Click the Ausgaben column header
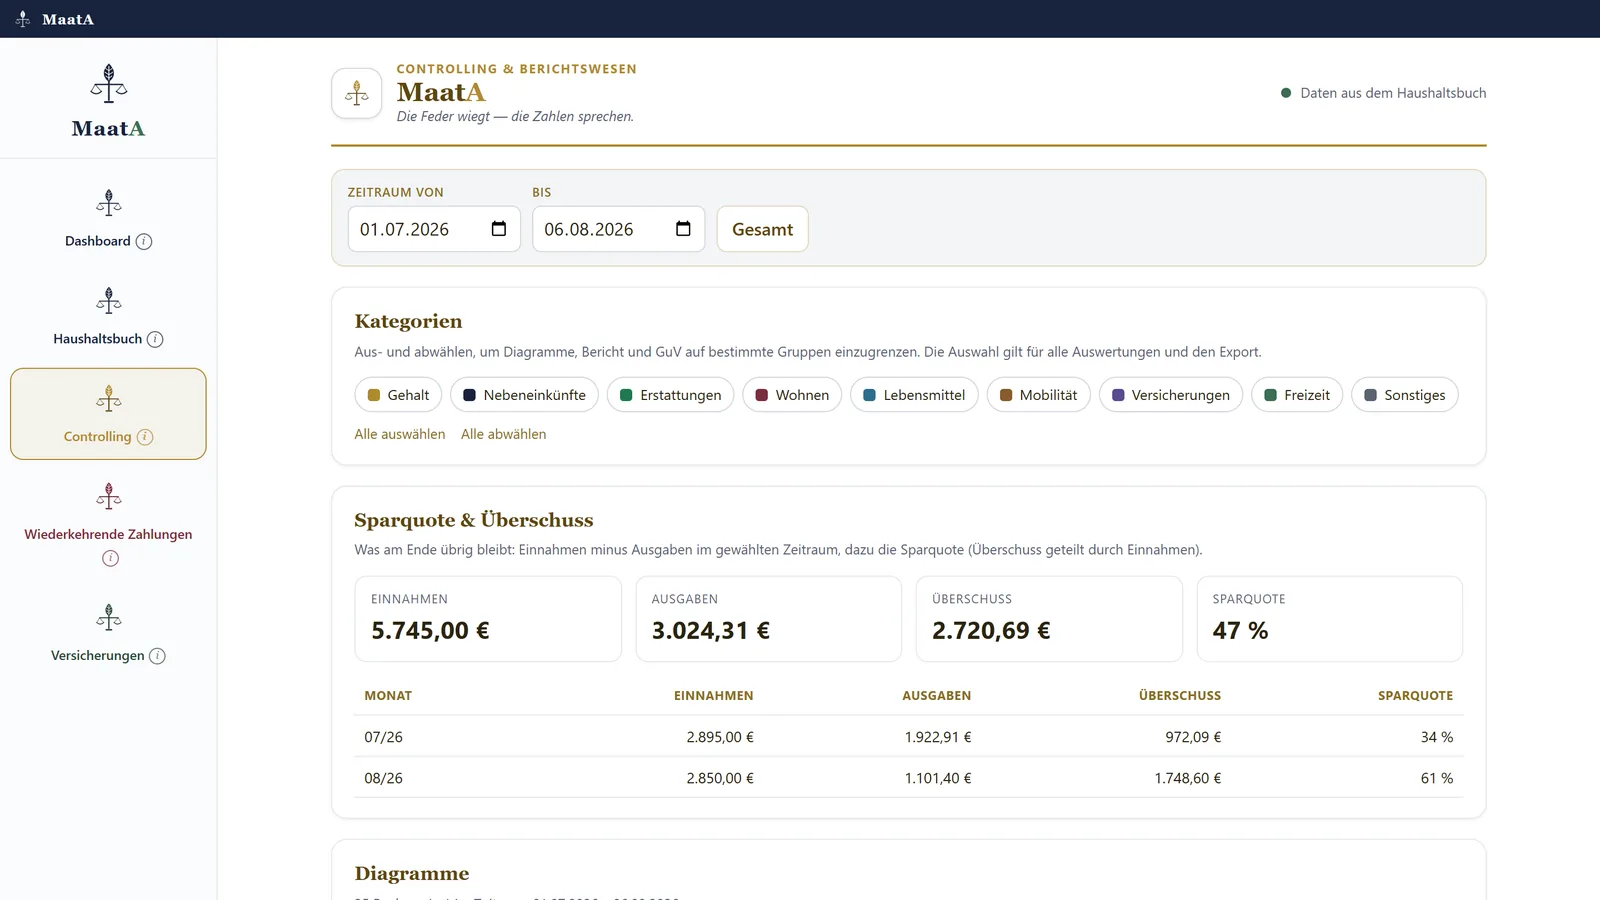The image size is (1600, 900). tap(936, 696)
